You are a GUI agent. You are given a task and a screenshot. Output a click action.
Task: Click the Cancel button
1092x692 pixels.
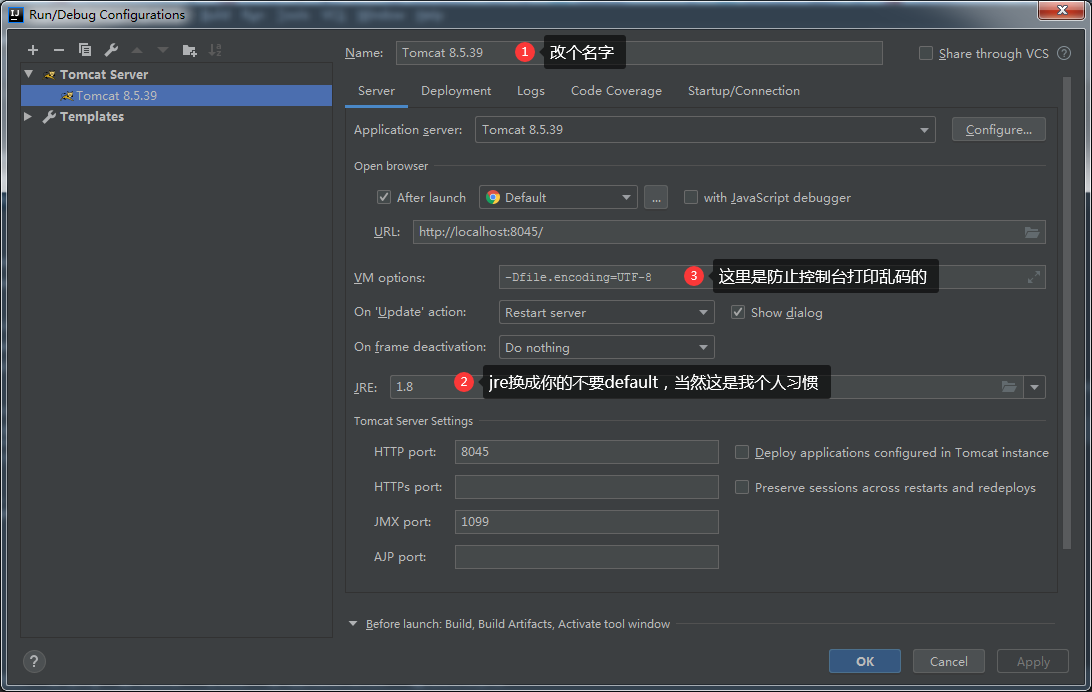(949, 661)
